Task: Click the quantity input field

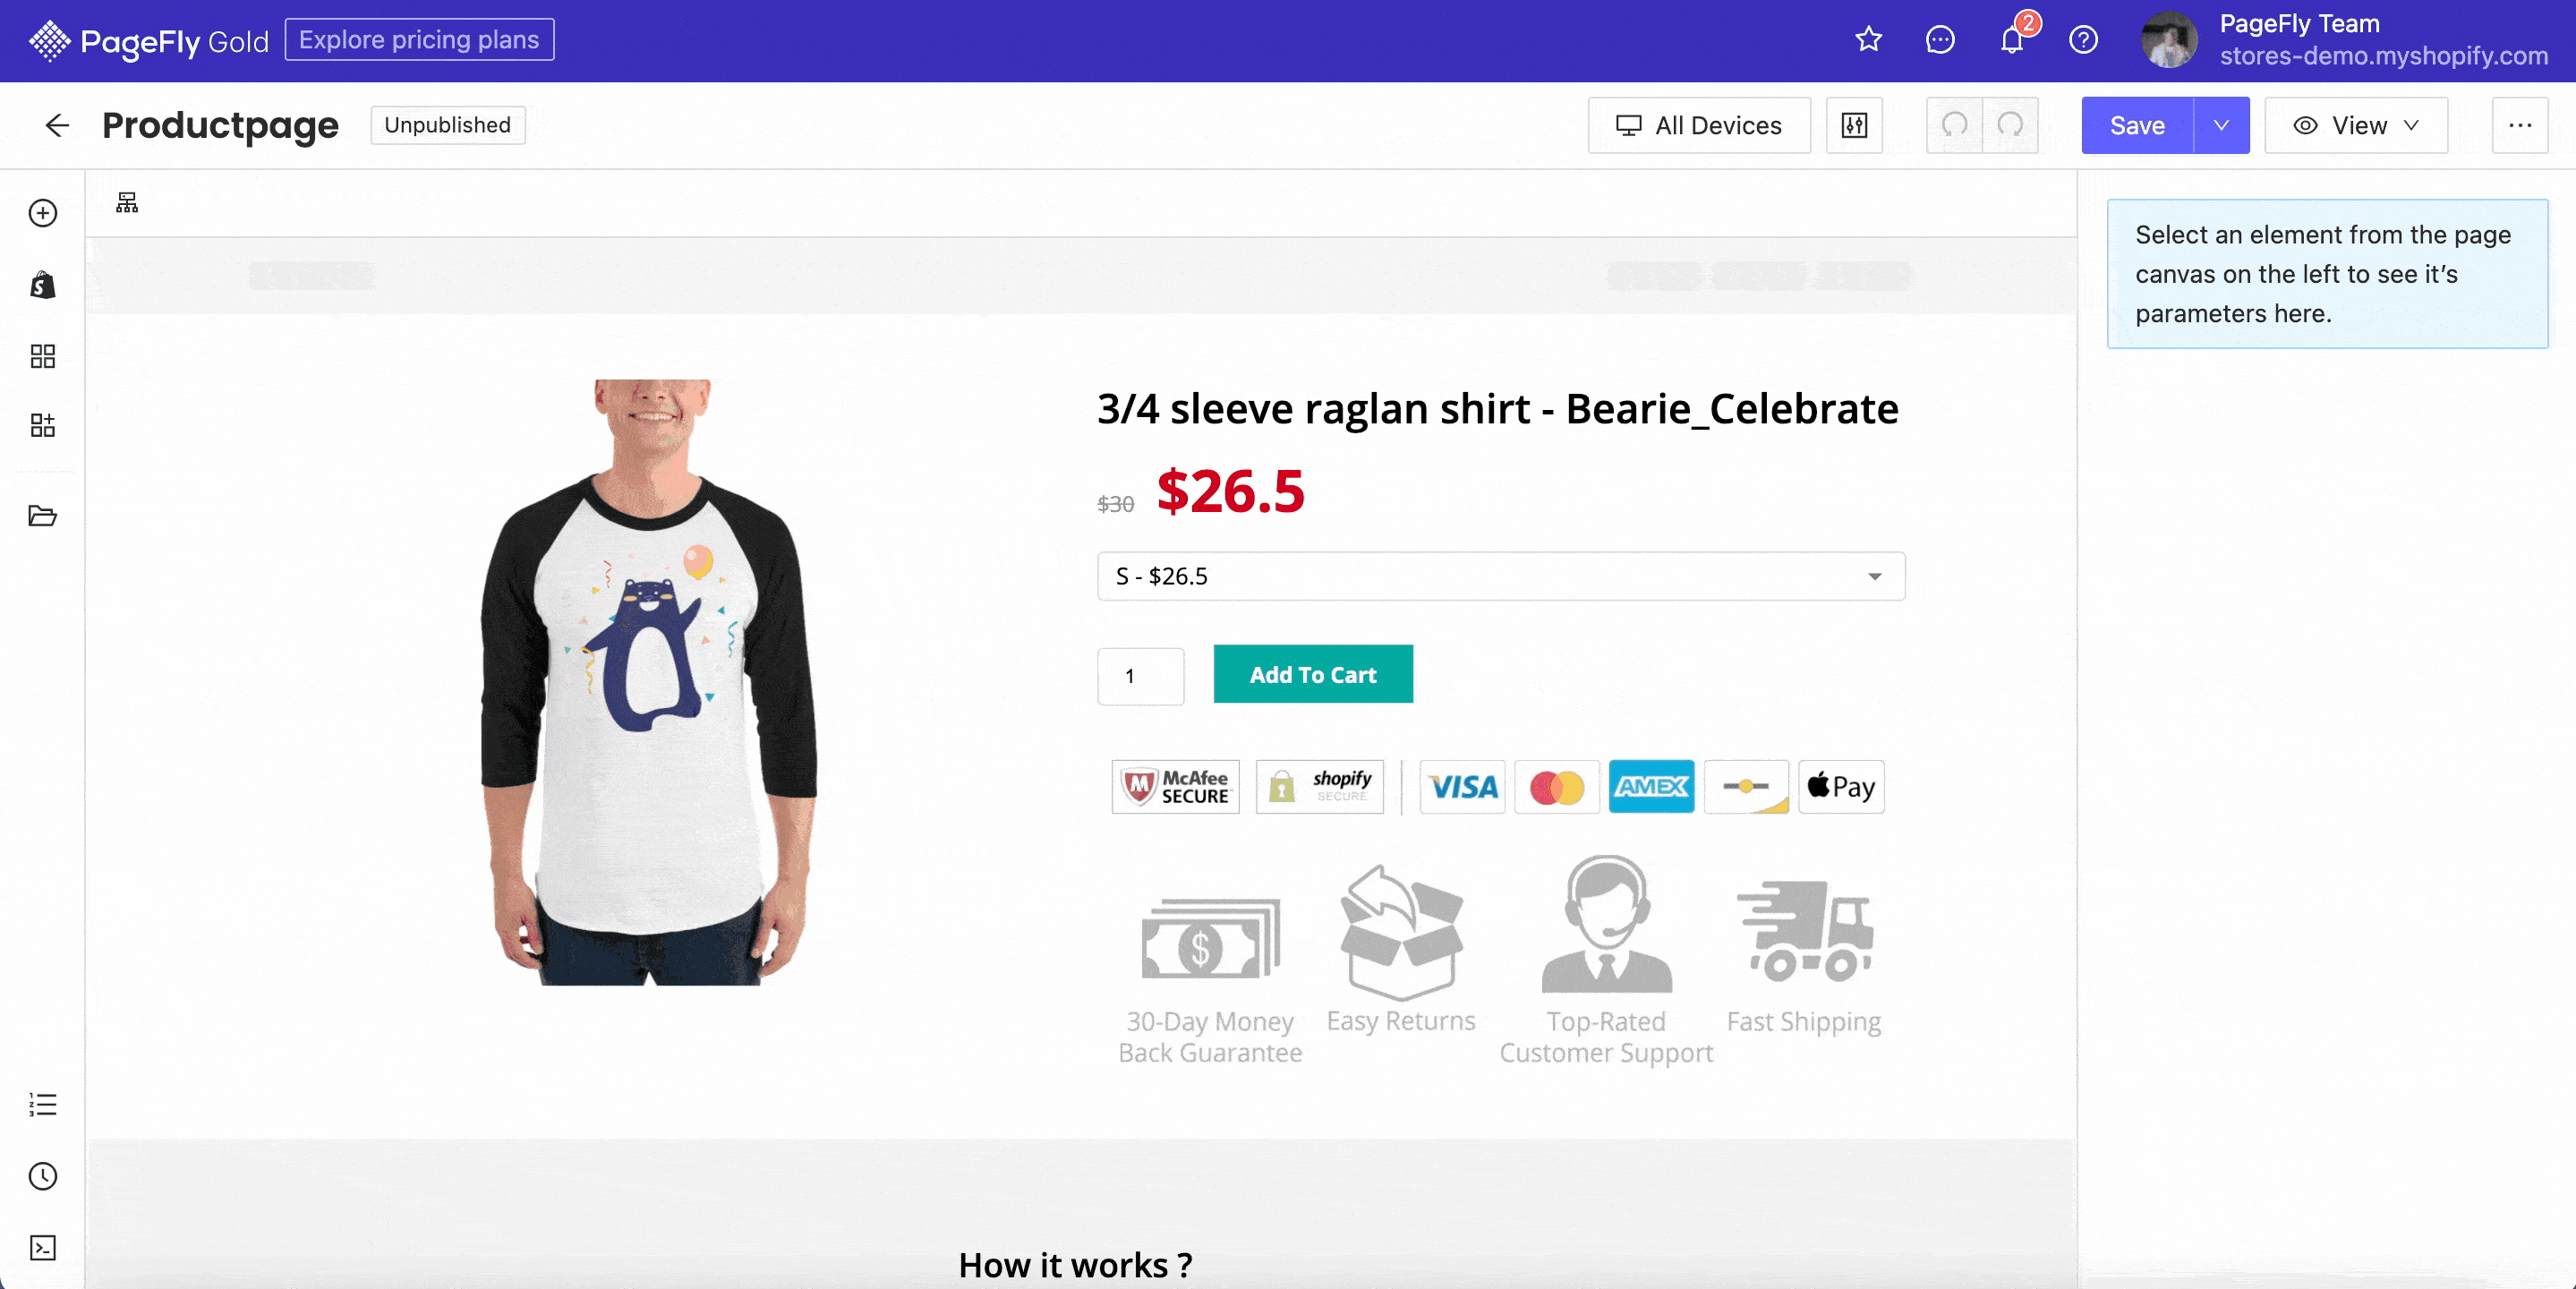Action: pos(1140,676)
